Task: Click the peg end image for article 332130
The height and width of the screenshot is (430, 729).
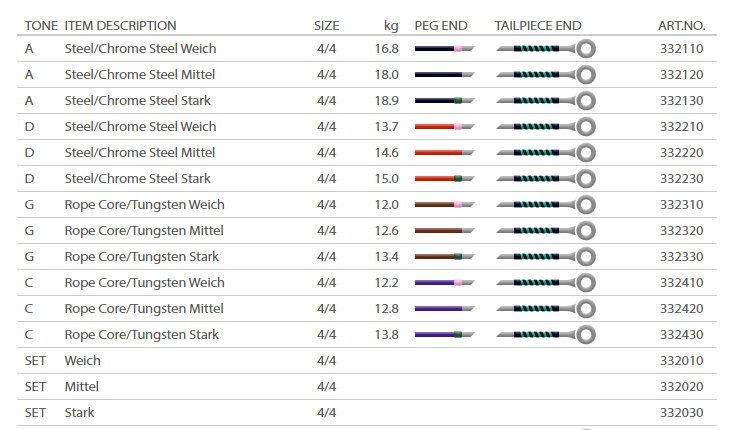Action: [x=443, y=101]
